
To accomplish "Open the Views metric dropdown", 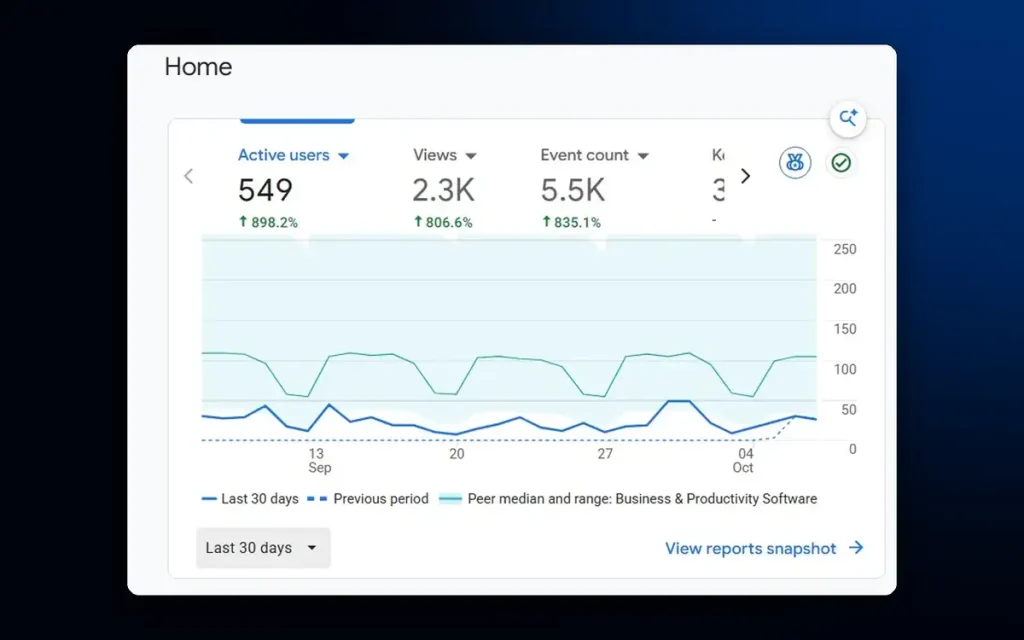I will 471,156.
